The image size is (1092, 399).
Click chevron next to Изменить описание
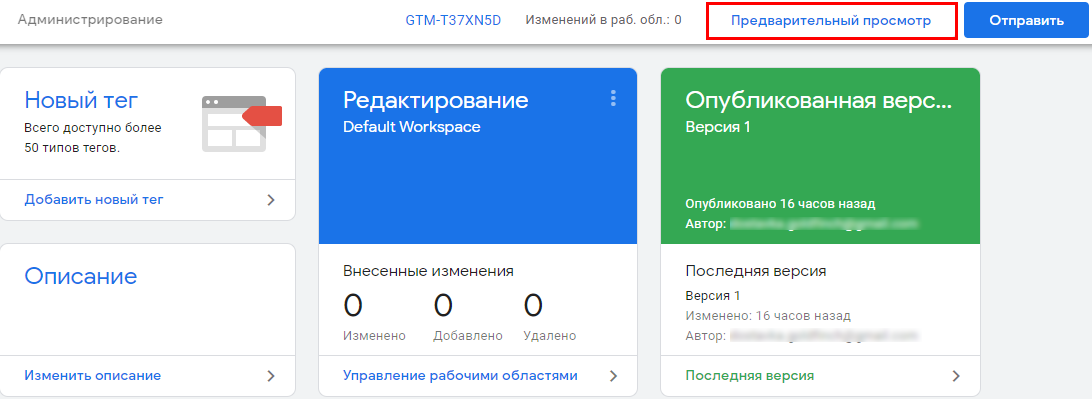tap(272, 376)
